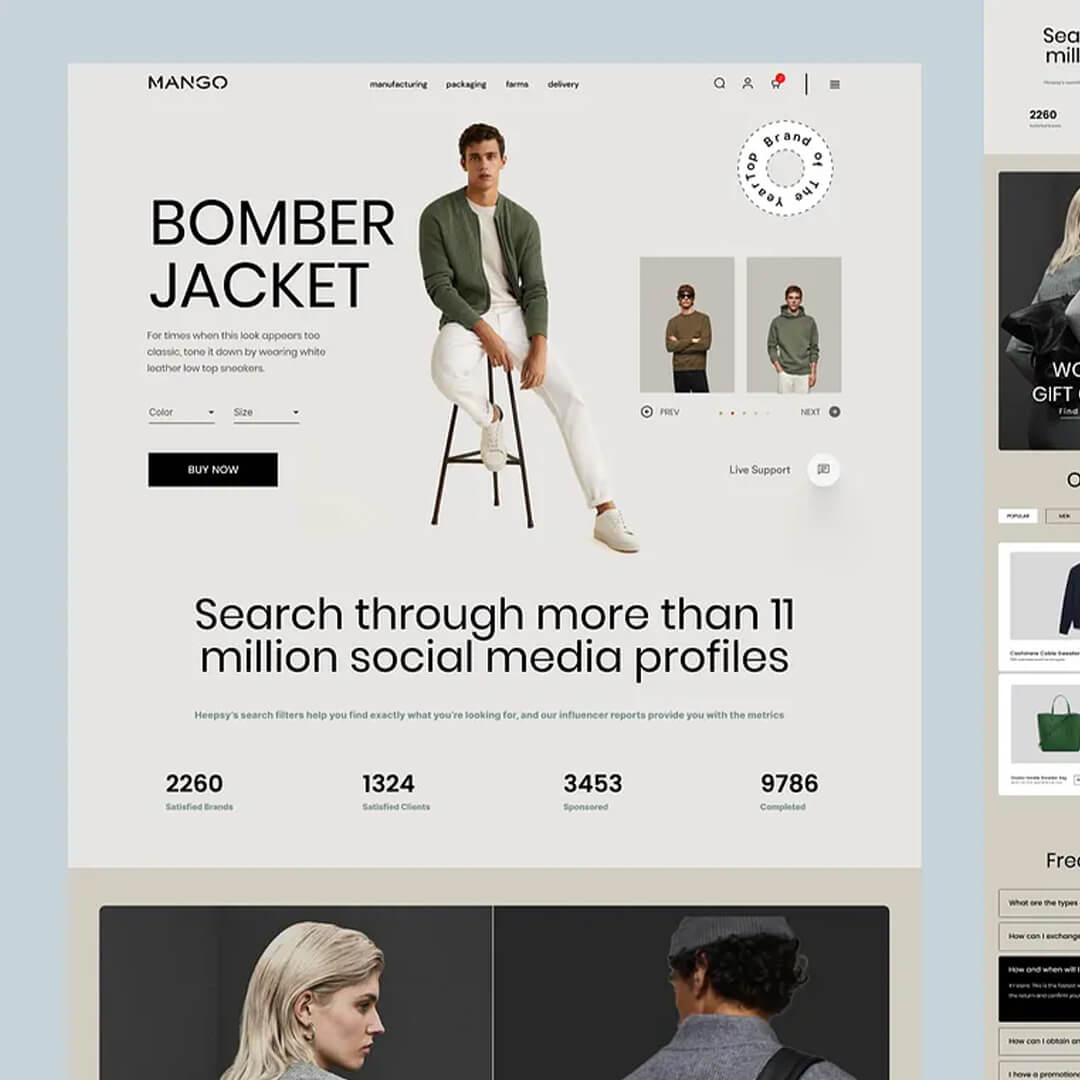This screenshot has height=1080, width=1080.
Task: Expand the 'How can I exchange' FAQ item
Action: 1040,936
